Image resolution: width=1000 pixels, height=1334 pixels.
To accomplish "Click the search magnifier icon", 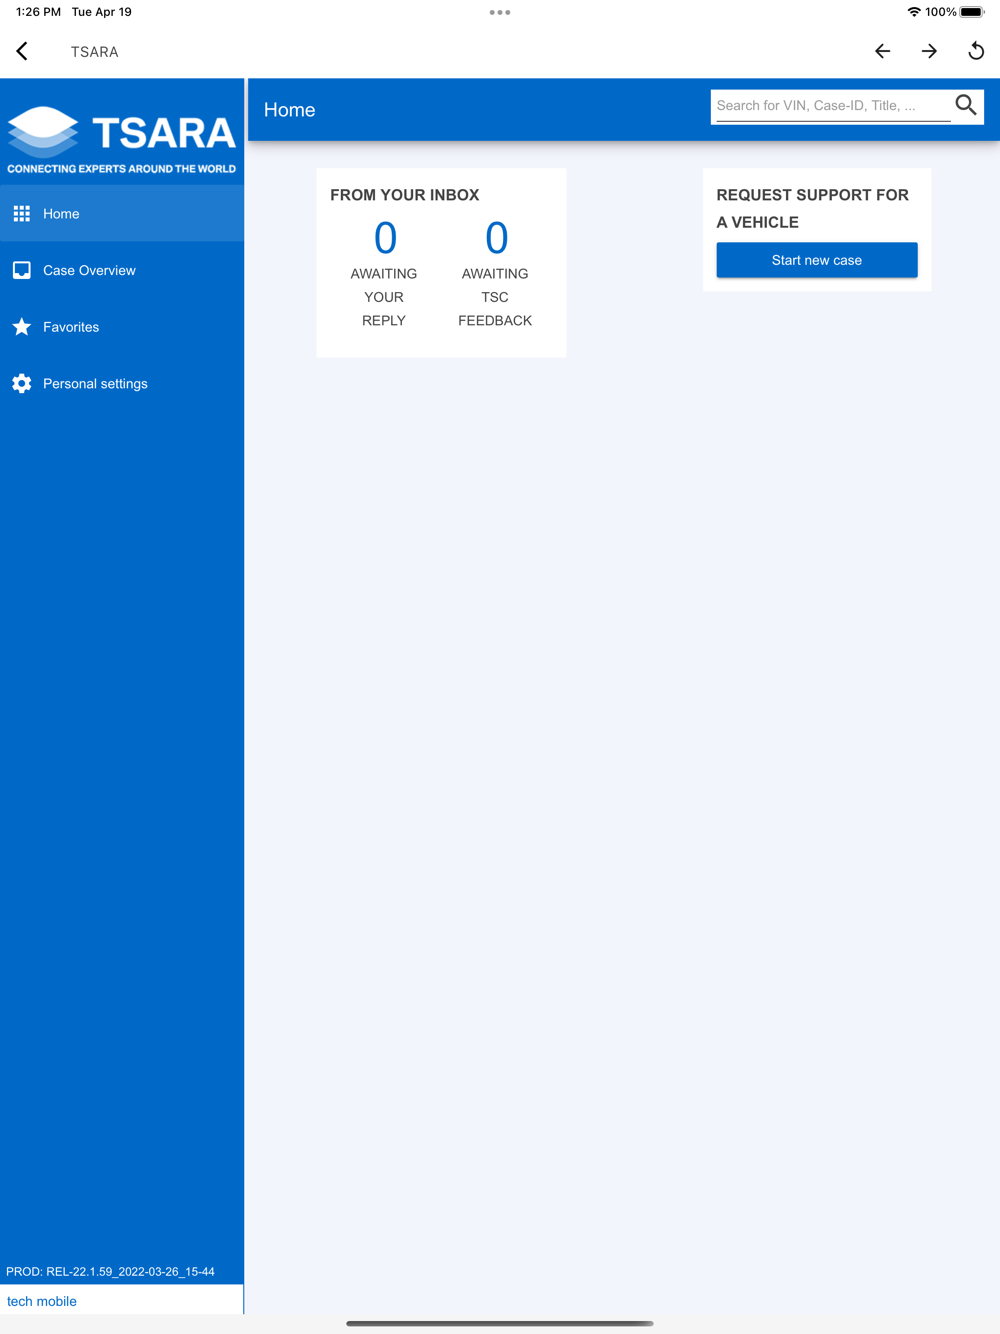I will coord(966,105).
